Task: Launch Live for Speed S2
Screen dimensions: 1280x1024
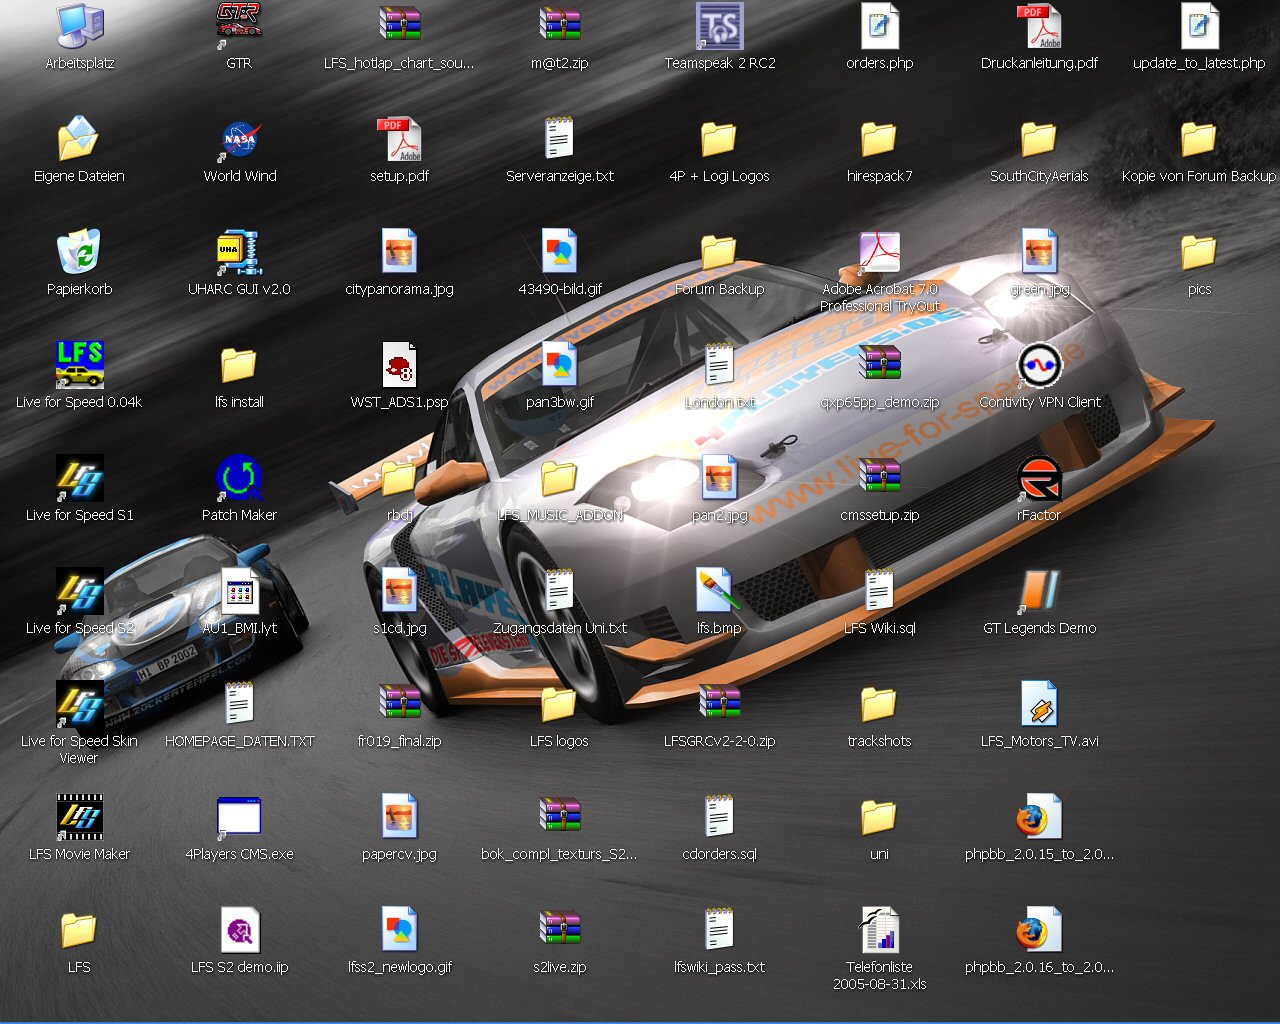Action: 80,592
